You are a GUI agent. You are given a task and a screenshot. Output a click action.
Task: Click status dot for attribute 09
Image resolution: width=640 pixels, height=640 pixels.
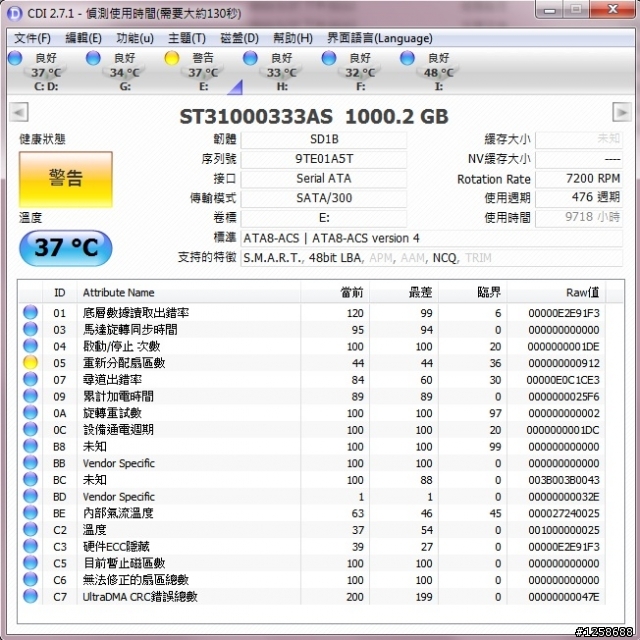pyautogui.click(x=30, y=396)
